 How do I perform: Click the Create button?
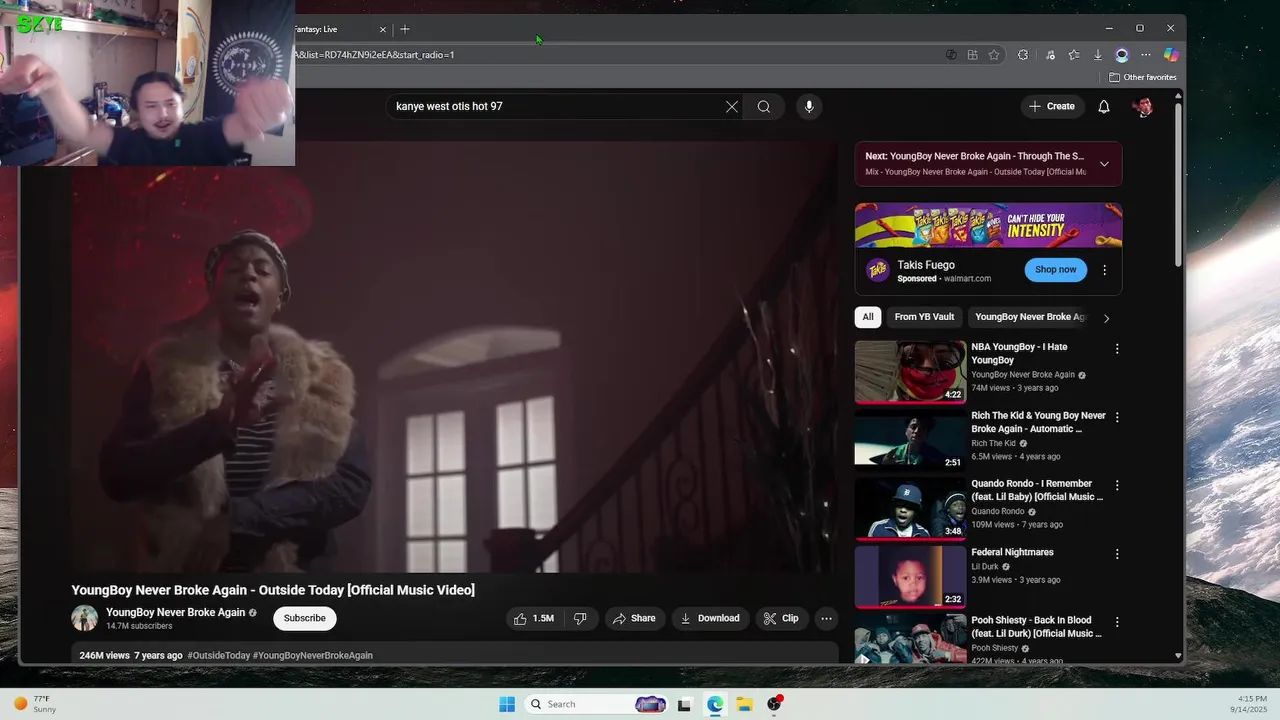[1052, 106]
